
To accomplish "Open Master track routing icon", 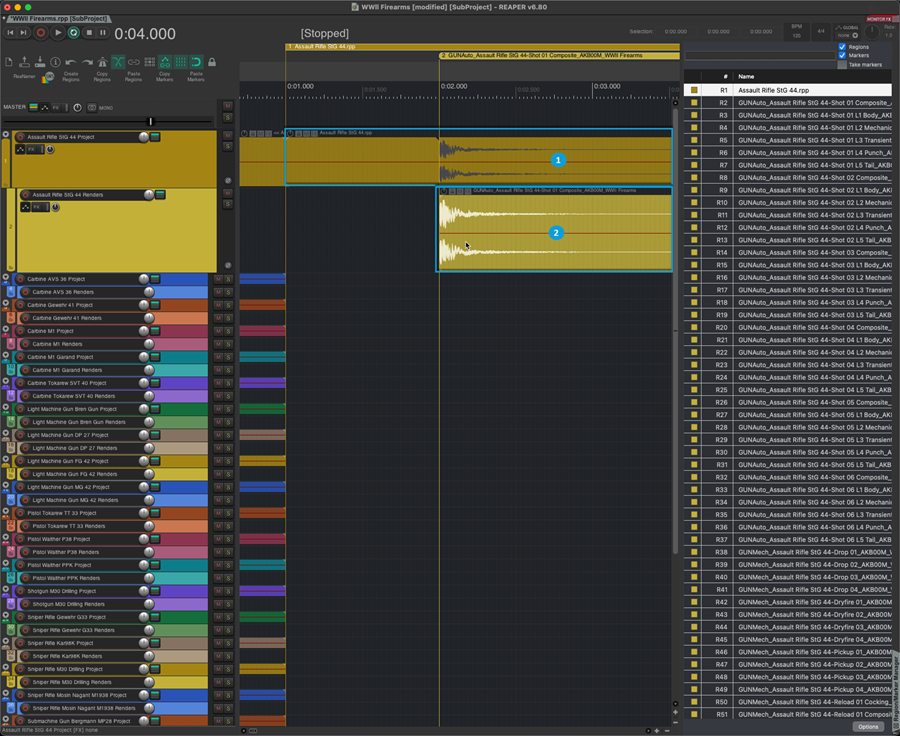I will pos(33,107).
